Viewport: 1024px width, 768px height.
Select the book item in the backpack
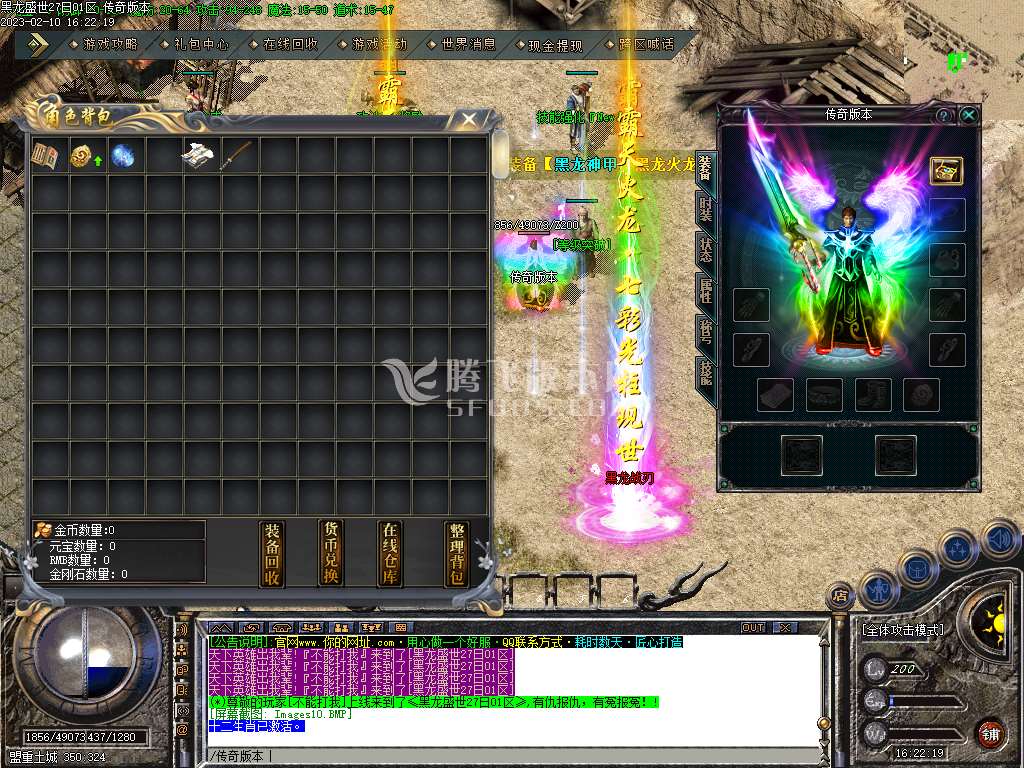coord(46,157)
